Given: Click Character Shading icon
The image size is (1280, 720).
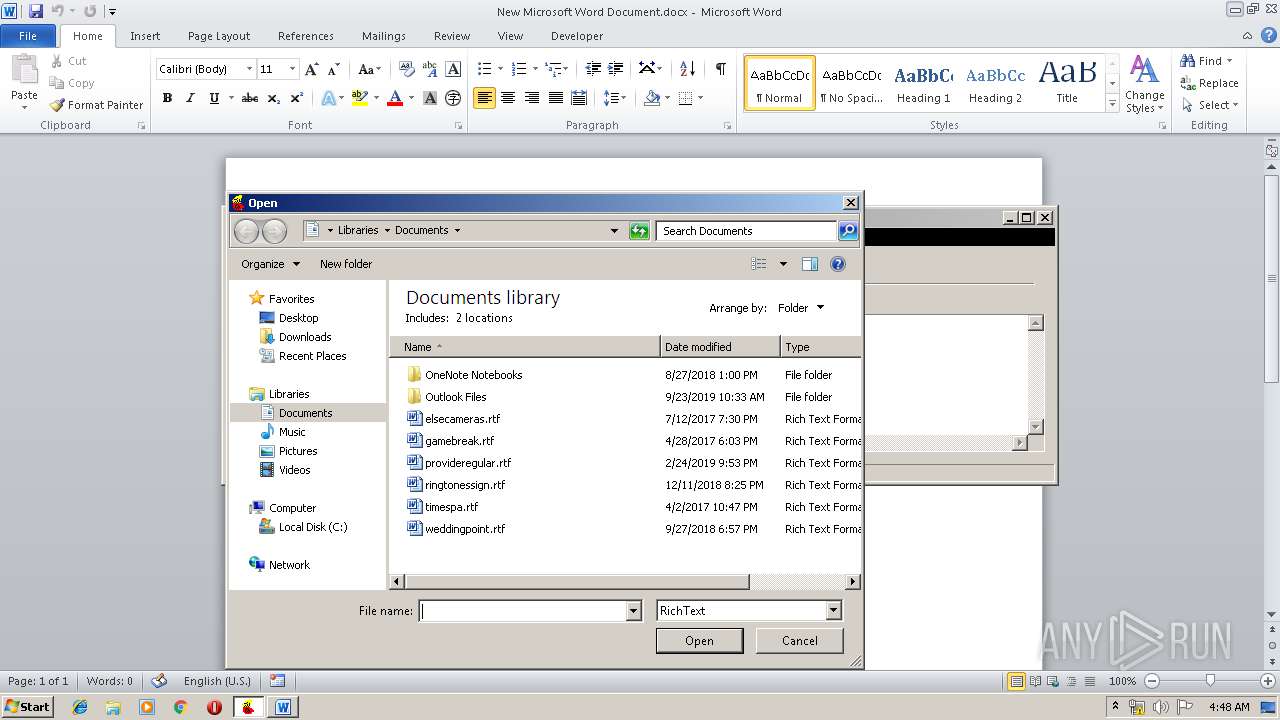Looking at the screenshot, I should click(430, 98).
